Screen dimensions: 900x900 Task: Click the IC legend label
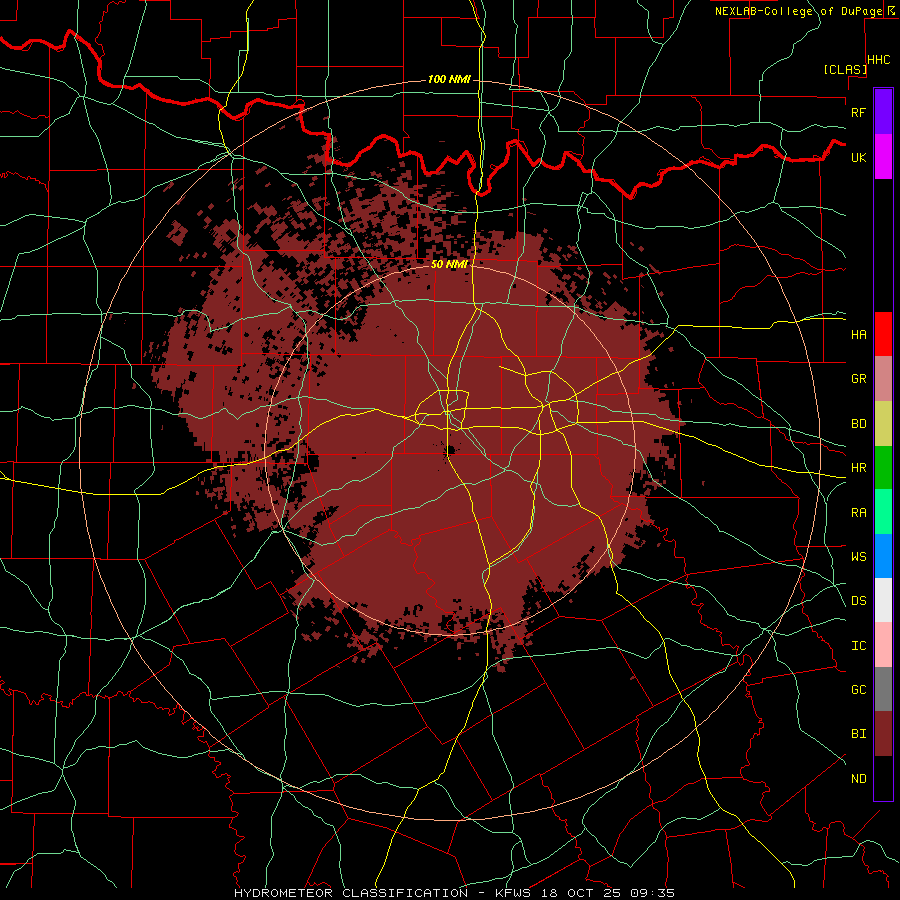pyautogui.click(x=858, y=646)
